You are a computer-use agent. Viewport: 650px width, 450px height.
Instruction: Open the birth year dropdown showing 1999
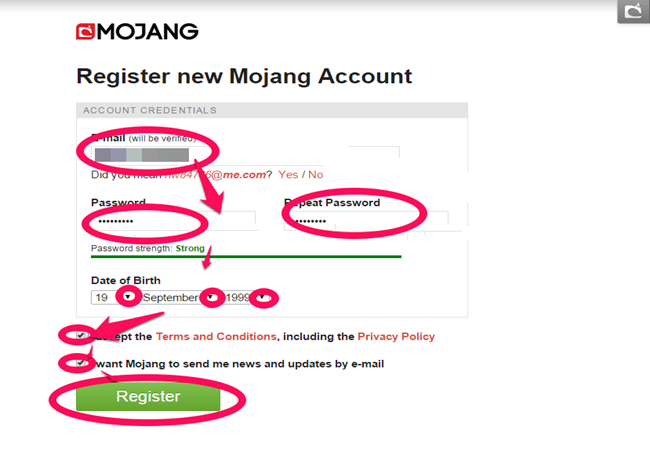247,297
